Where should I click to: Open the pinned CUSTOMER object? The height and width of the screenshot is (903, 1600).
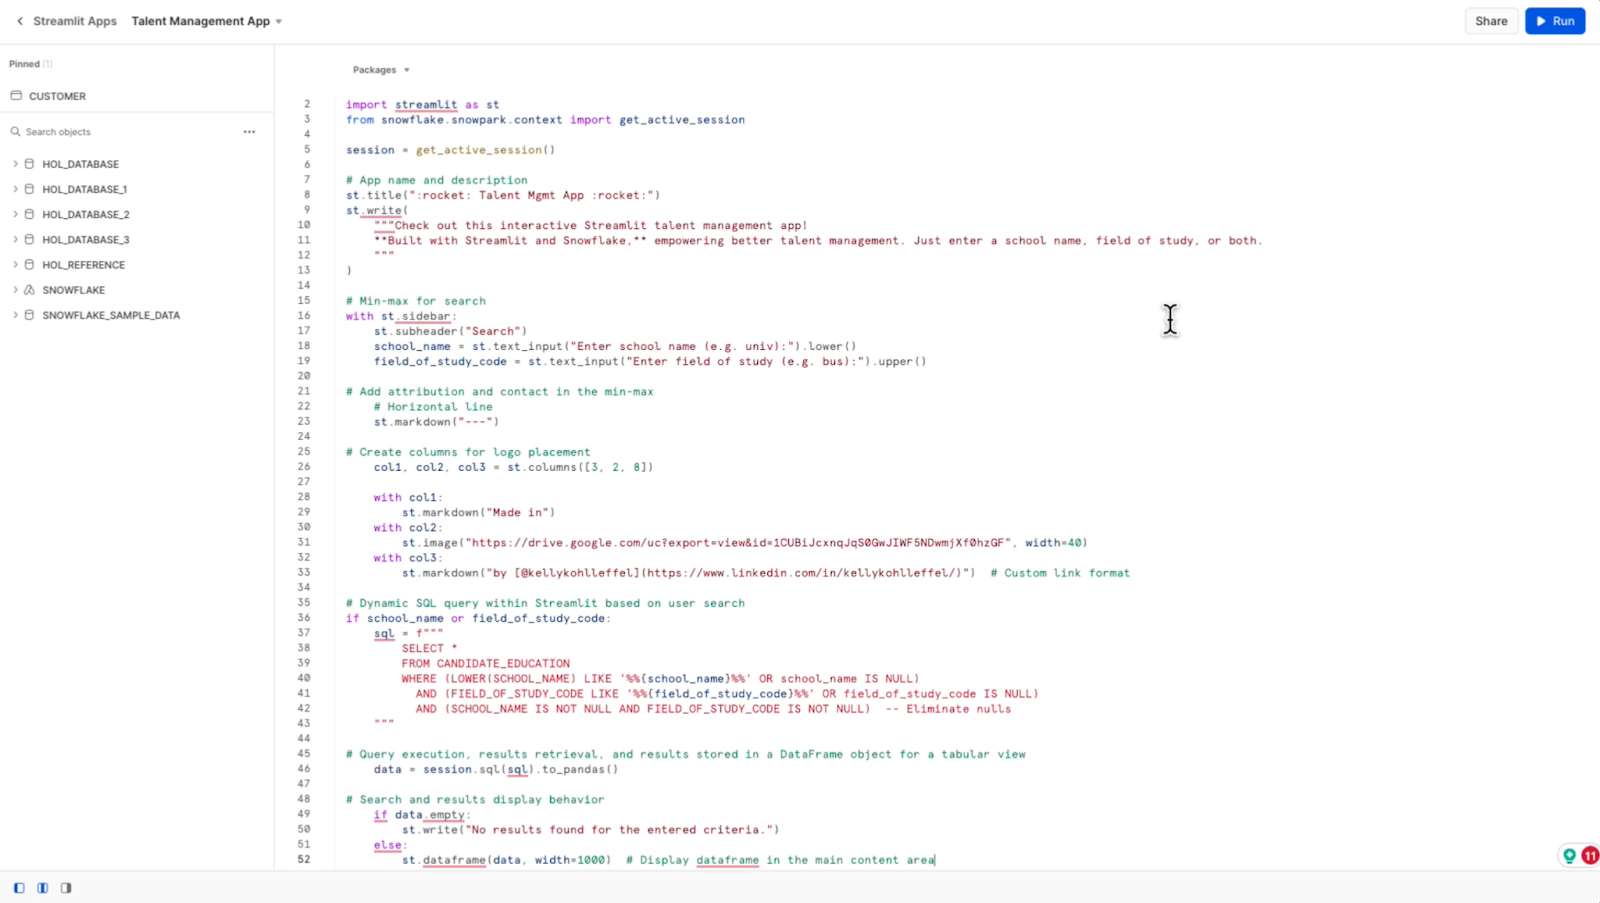click(57, 96)
